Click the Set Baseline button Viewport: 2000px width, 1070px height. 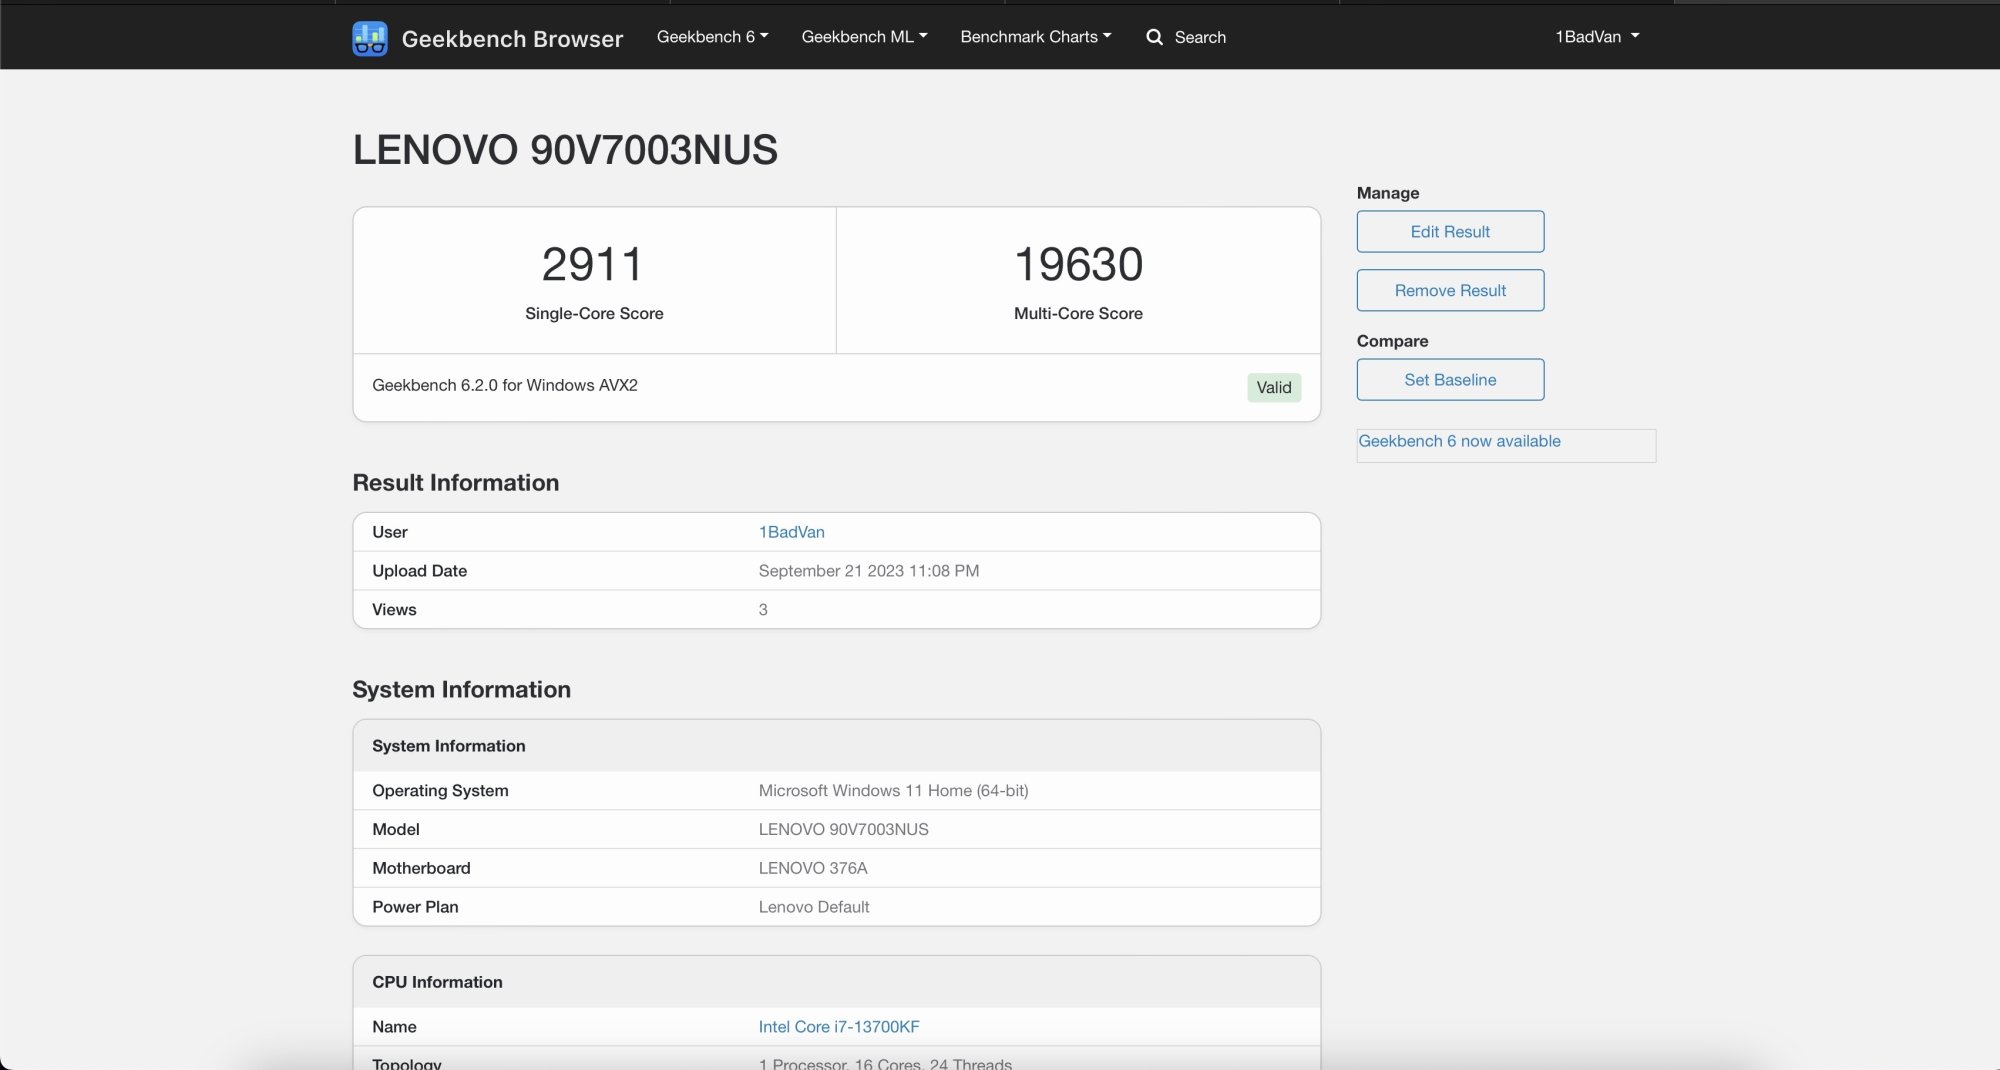[x=1450, y=380]
